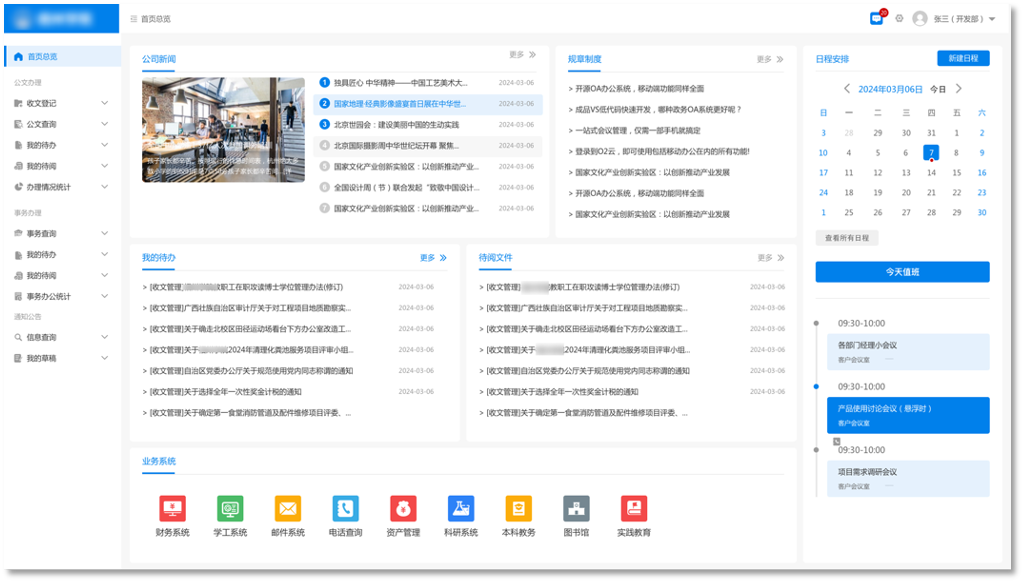
Task: Expand the 我的草稿 chevron
Action: [104, 358]
